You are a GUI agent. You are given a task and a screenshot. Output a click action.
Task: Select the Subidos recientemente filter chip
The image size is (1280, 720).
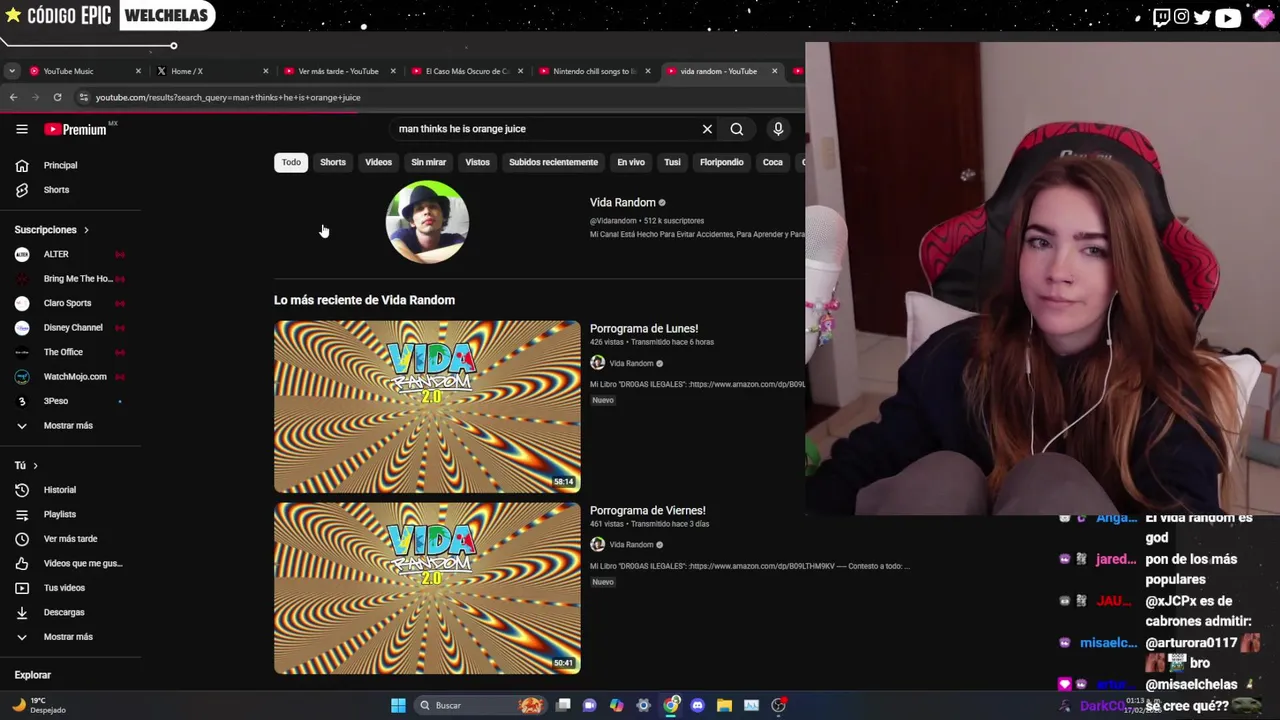(x=553, y=162)
